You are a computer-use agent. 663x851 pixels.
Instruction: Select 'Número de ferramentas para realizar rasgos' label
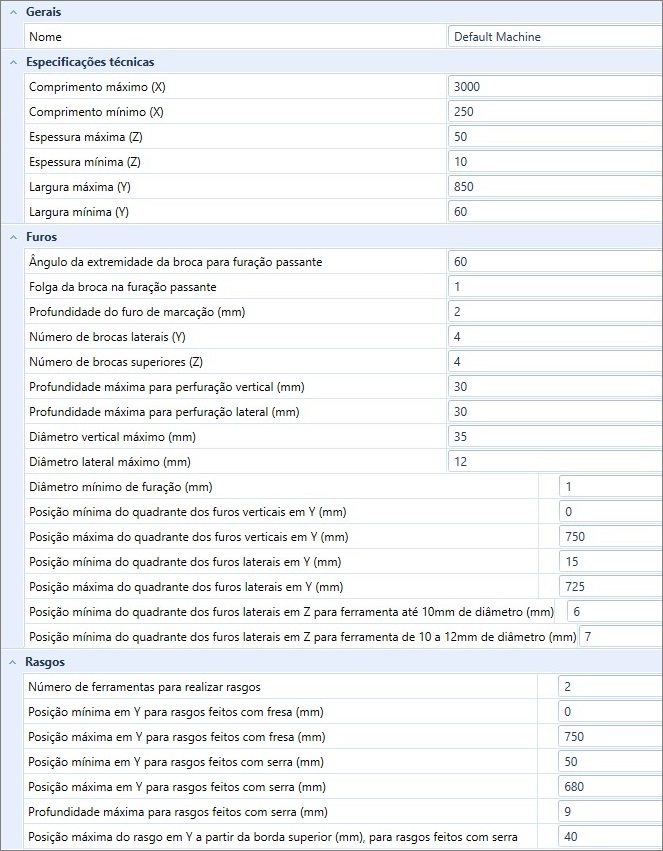[144, 687]
